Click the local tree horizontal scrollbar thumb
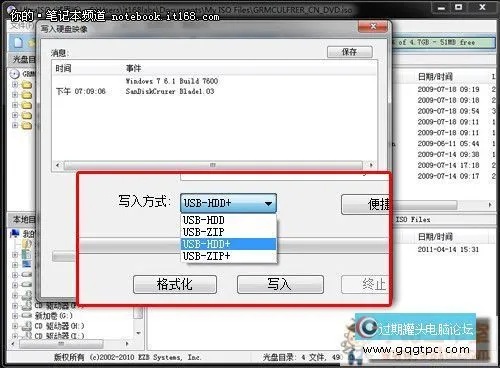The width and height of the screenshot is (500, 368). [61, 343]
